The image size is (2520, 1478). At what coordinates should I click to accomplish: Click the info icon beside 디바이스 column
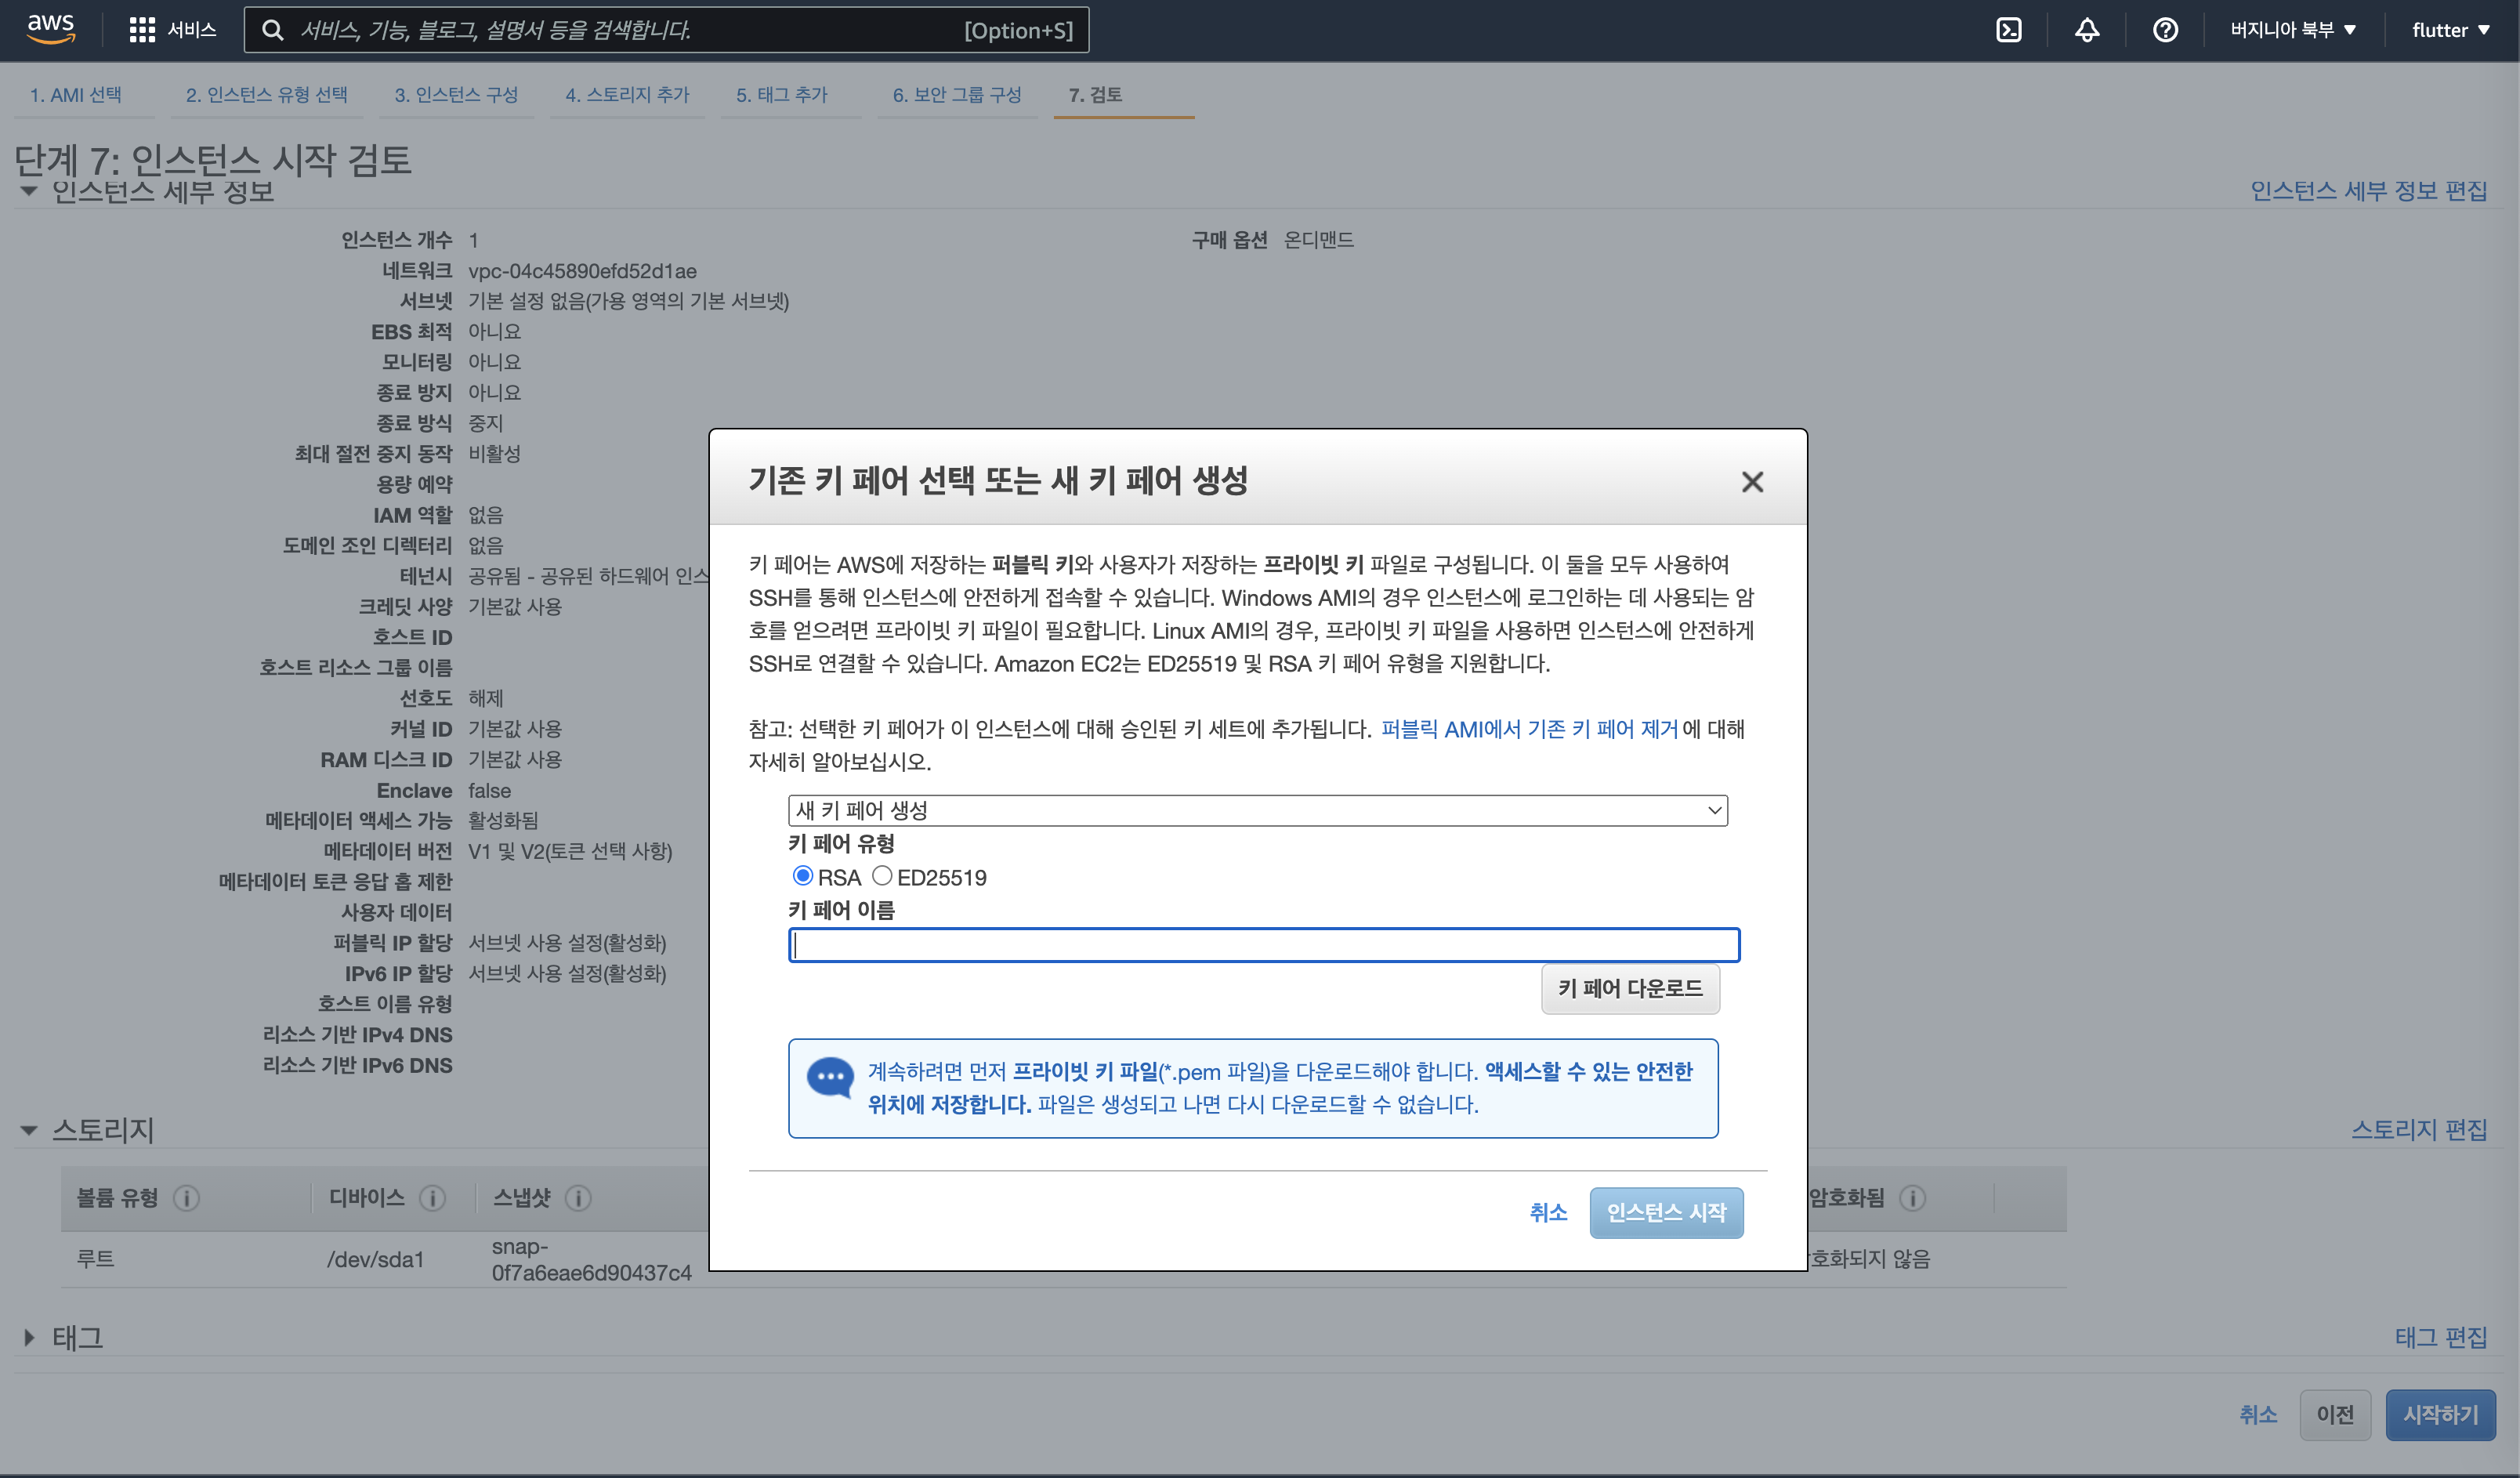[x=432, y=1198]
